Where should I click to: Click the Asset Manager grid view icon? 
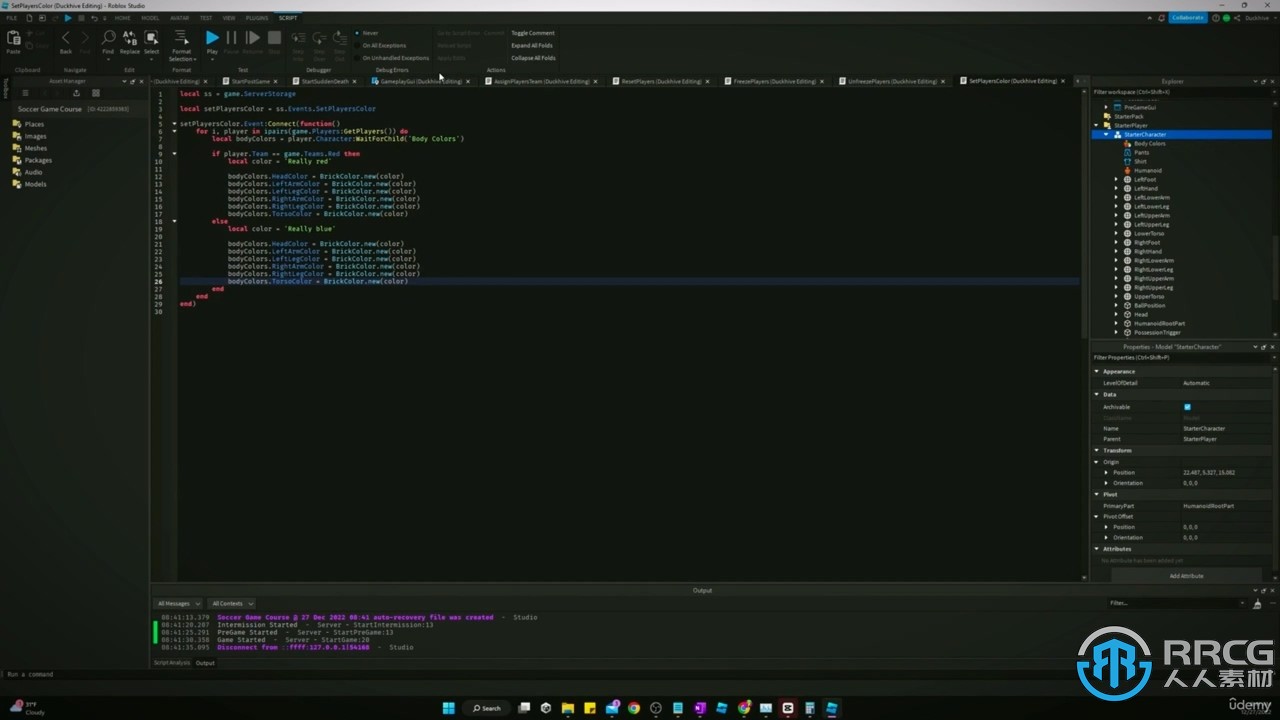coord(96,93)
